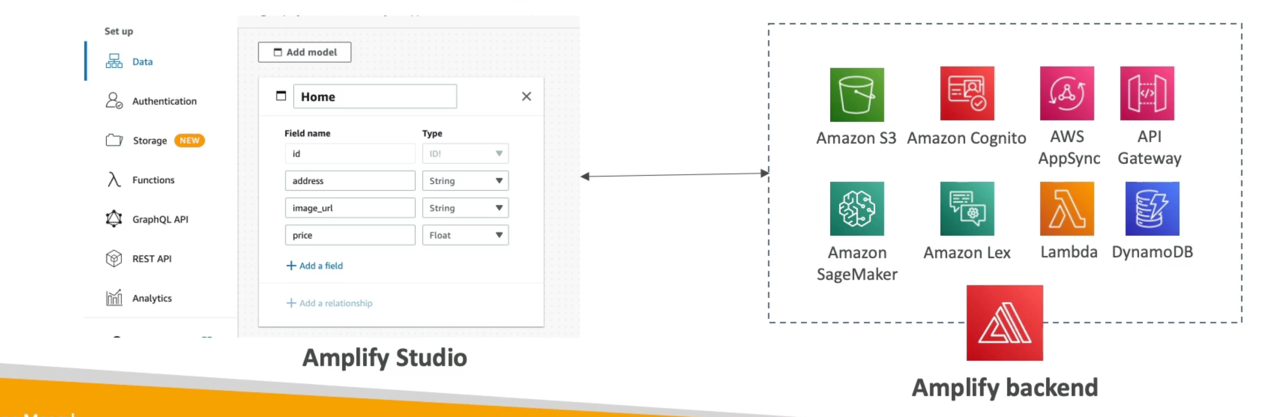Open the Storage sidebar item
The image size is (1264, 417).
coord(149,141)
